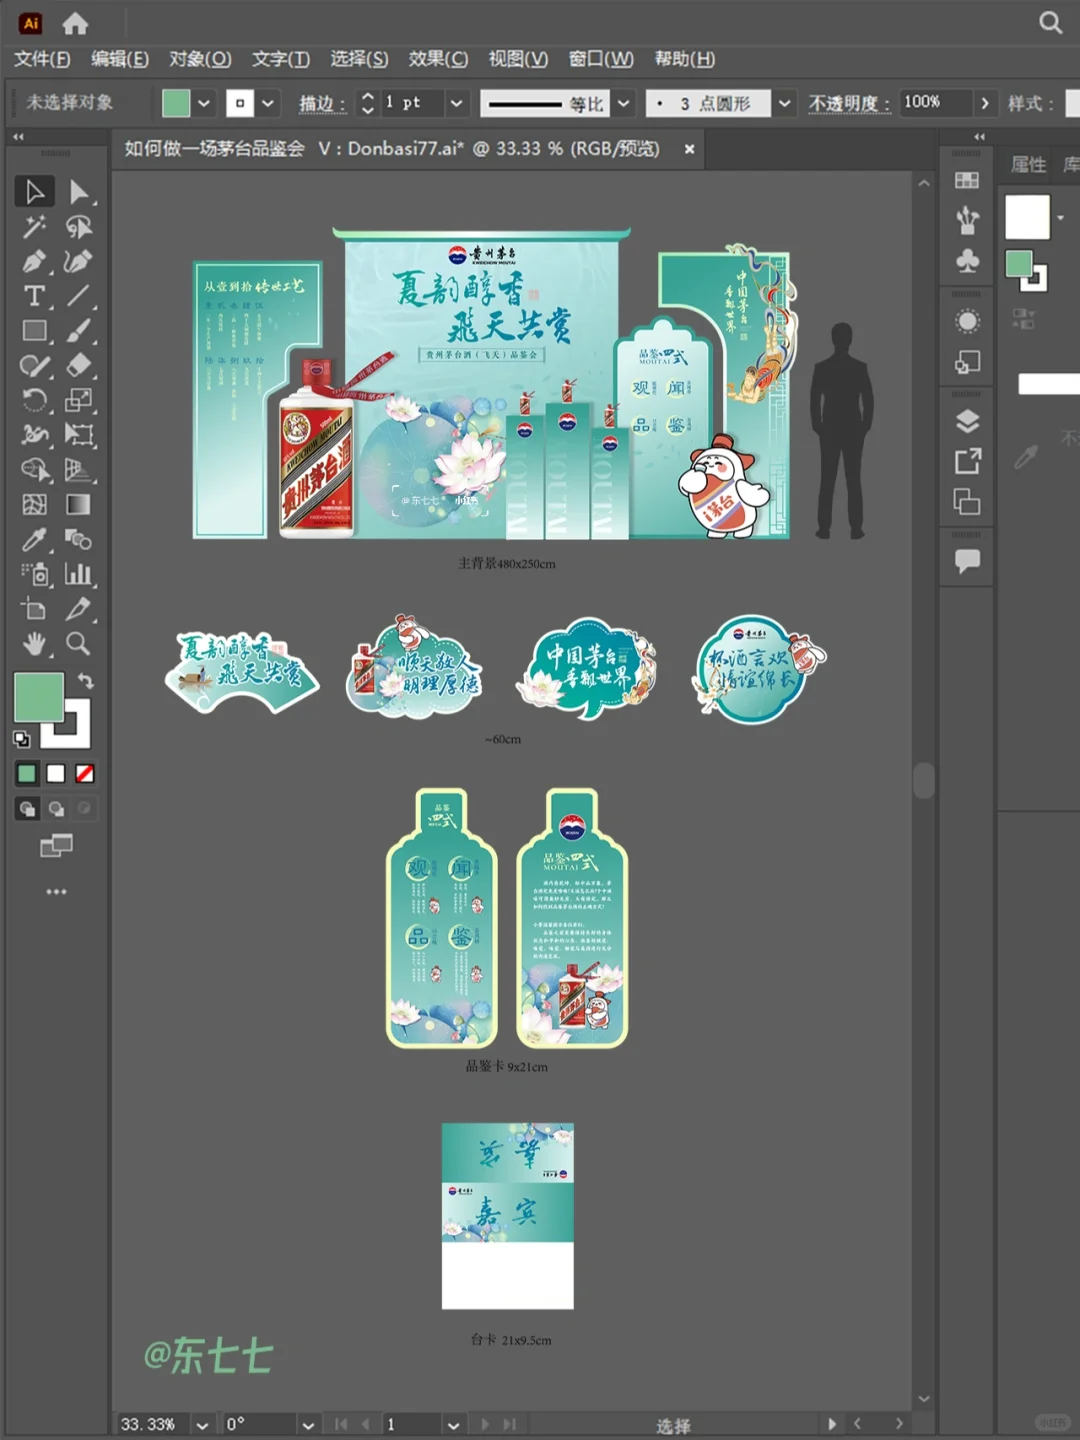This screenshot has height=1440, width=1080.
Task: Reset to default fill and stroke
Action: (21, 740)
